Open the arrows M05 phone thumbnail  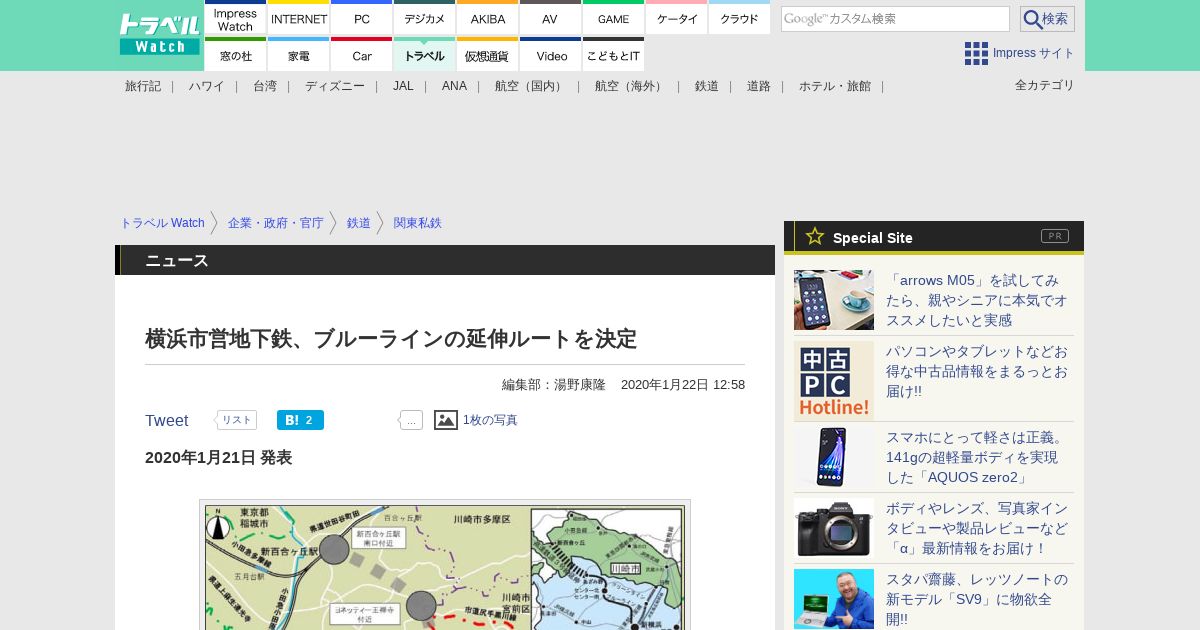click(834, 300)
